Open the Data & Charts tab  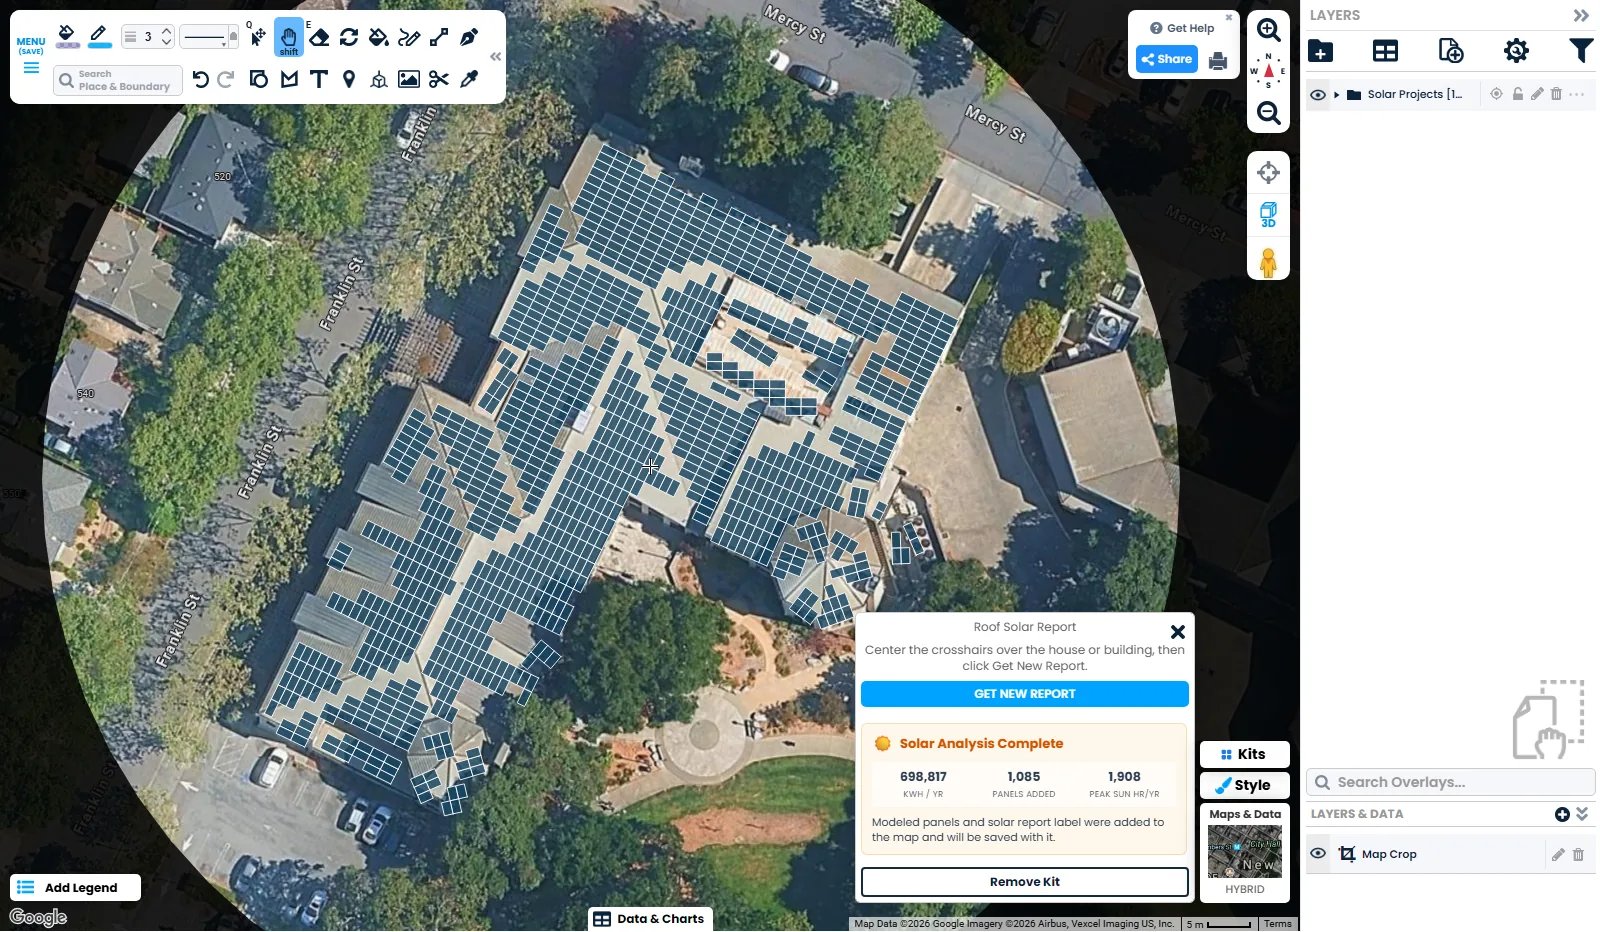pyautogui.click(x=650, y=919)
